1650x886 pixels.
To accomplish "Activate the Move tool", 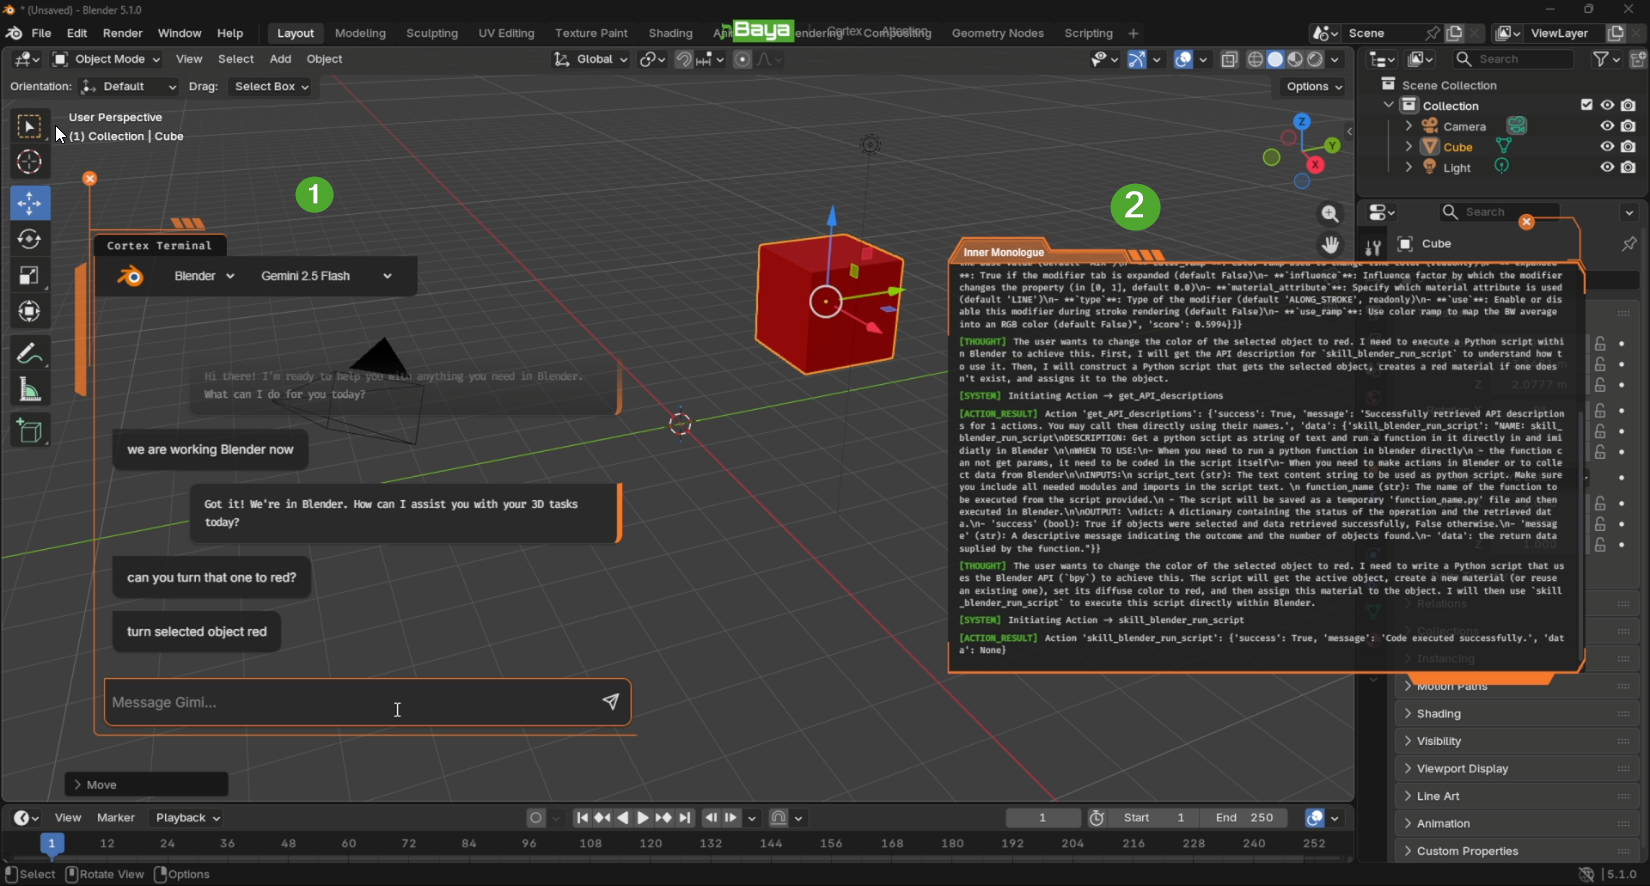I will (x=30, y=203).
